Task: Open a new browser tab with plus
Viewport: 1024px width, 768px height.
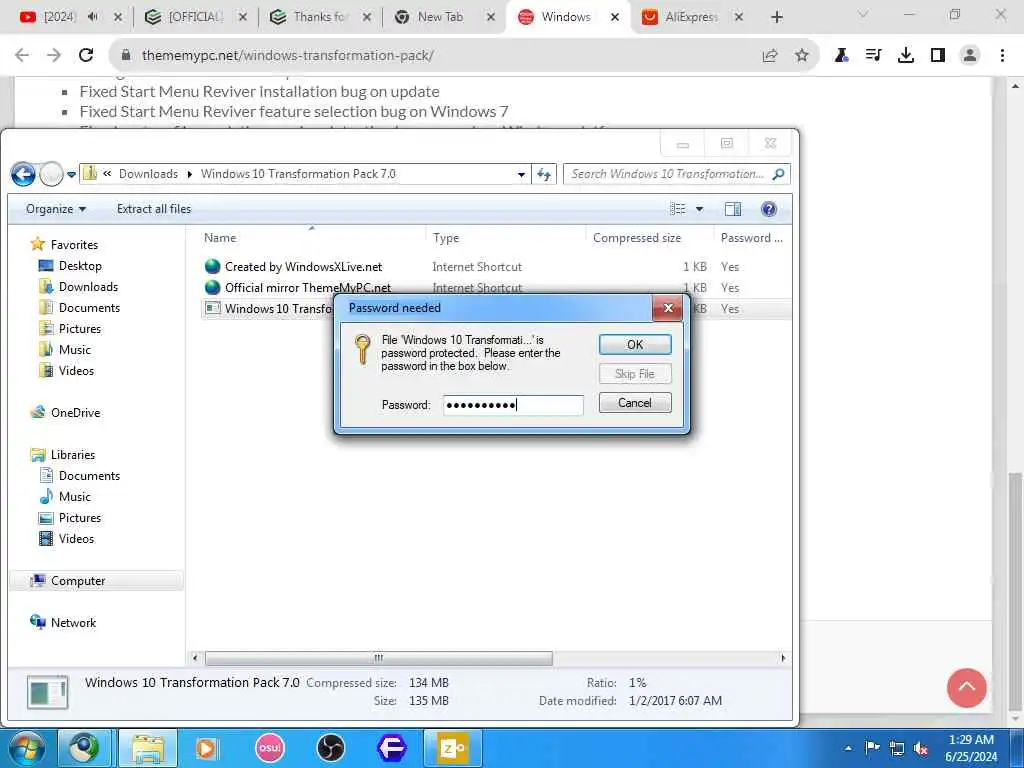Action: coord(776,18)
